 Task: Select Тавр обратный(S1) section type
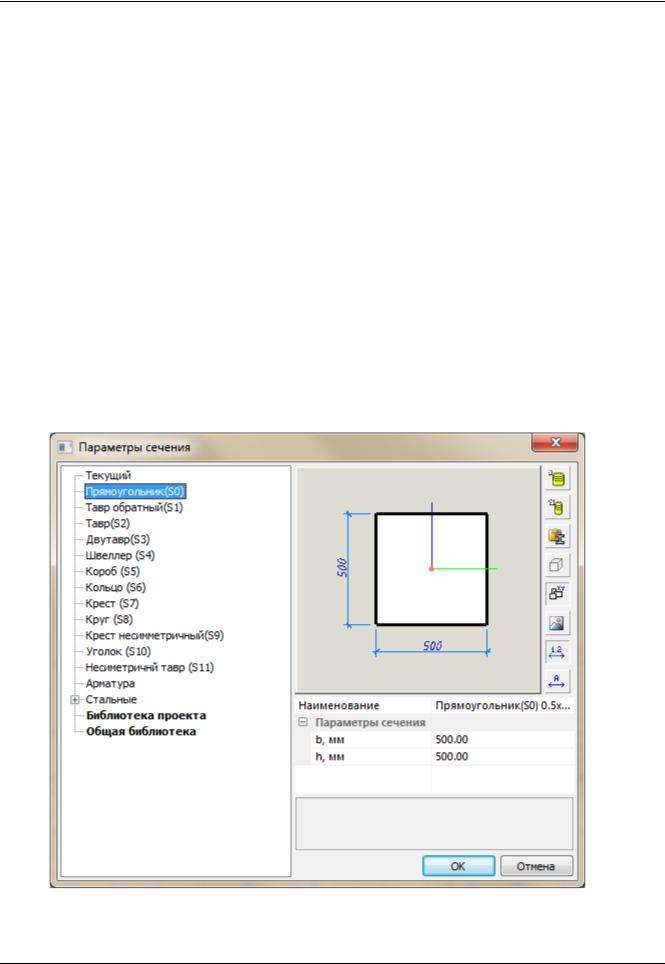[134, 507]
